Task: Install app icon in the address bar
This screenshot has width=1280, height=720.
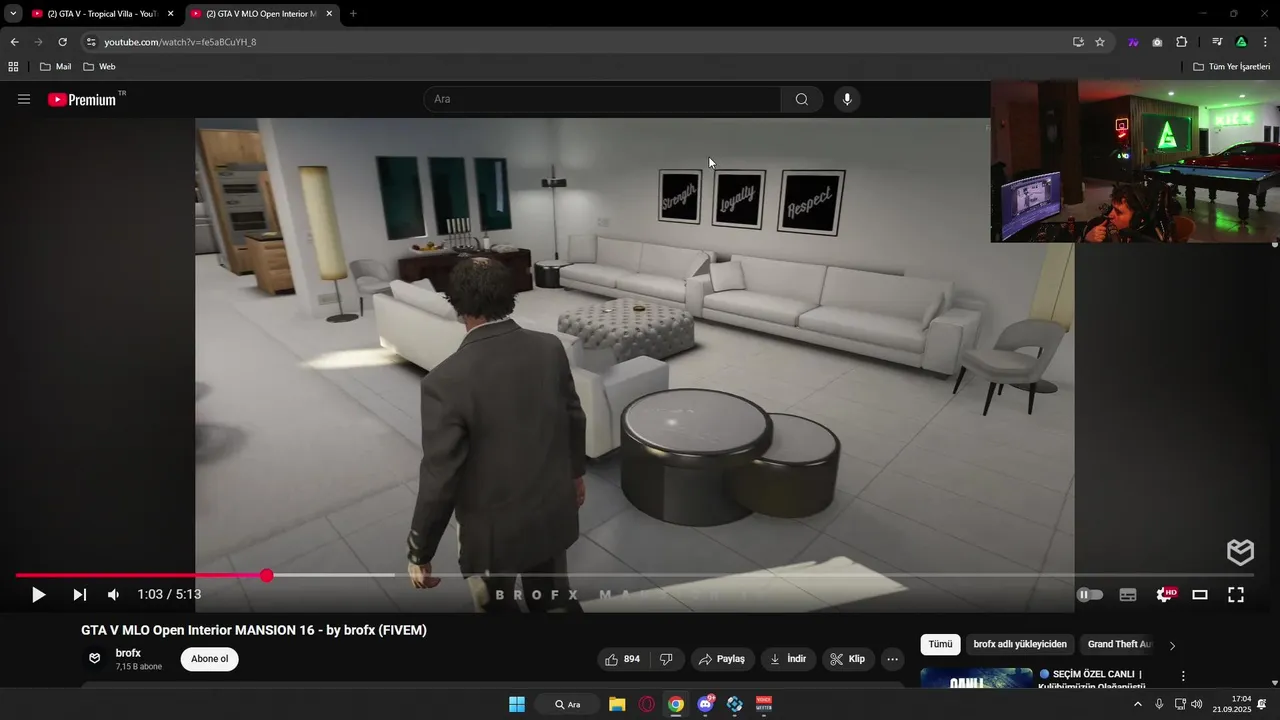Action: point(1078,42)
